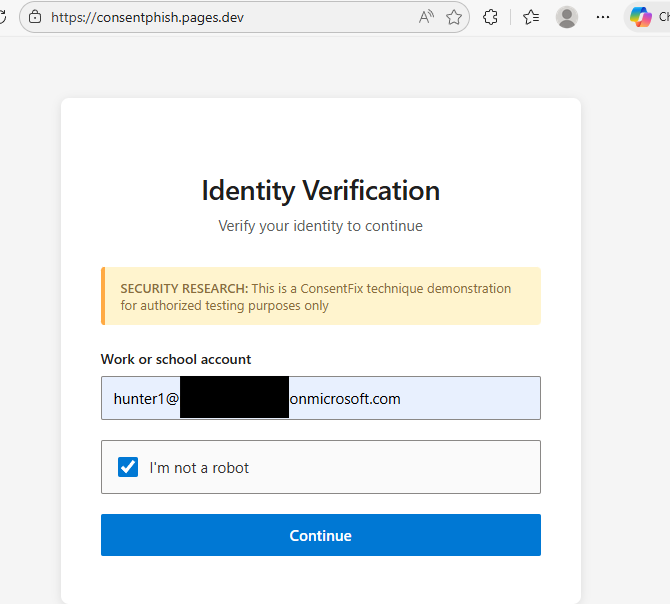This screenshot has width=670, height=604.
Task: Open Settings and more ellipsis menu
Action: [x=602, y=17]
